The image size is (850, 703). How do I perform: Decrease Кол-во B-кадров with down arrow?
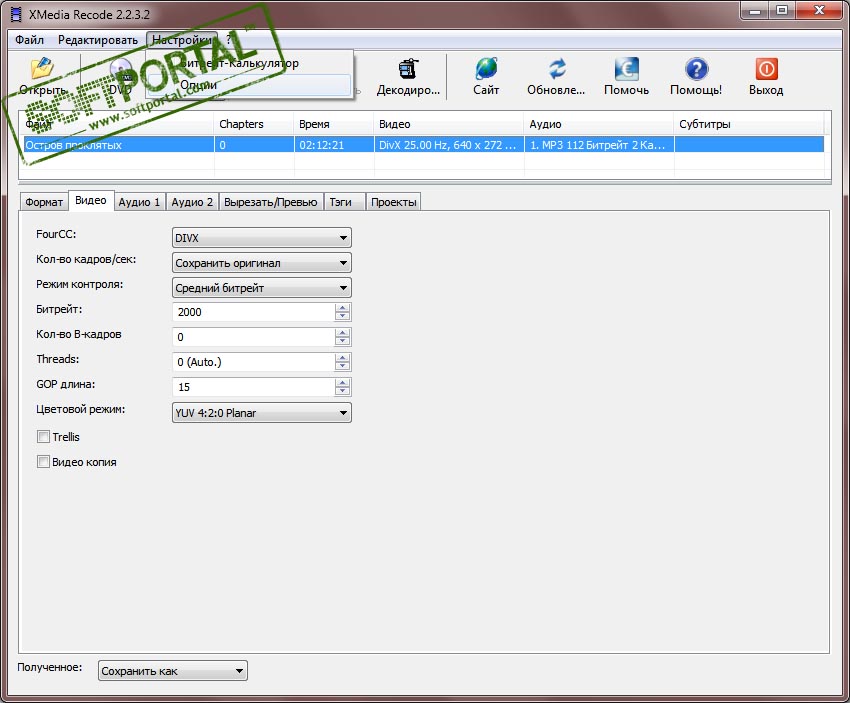click(x=343, y=341)
